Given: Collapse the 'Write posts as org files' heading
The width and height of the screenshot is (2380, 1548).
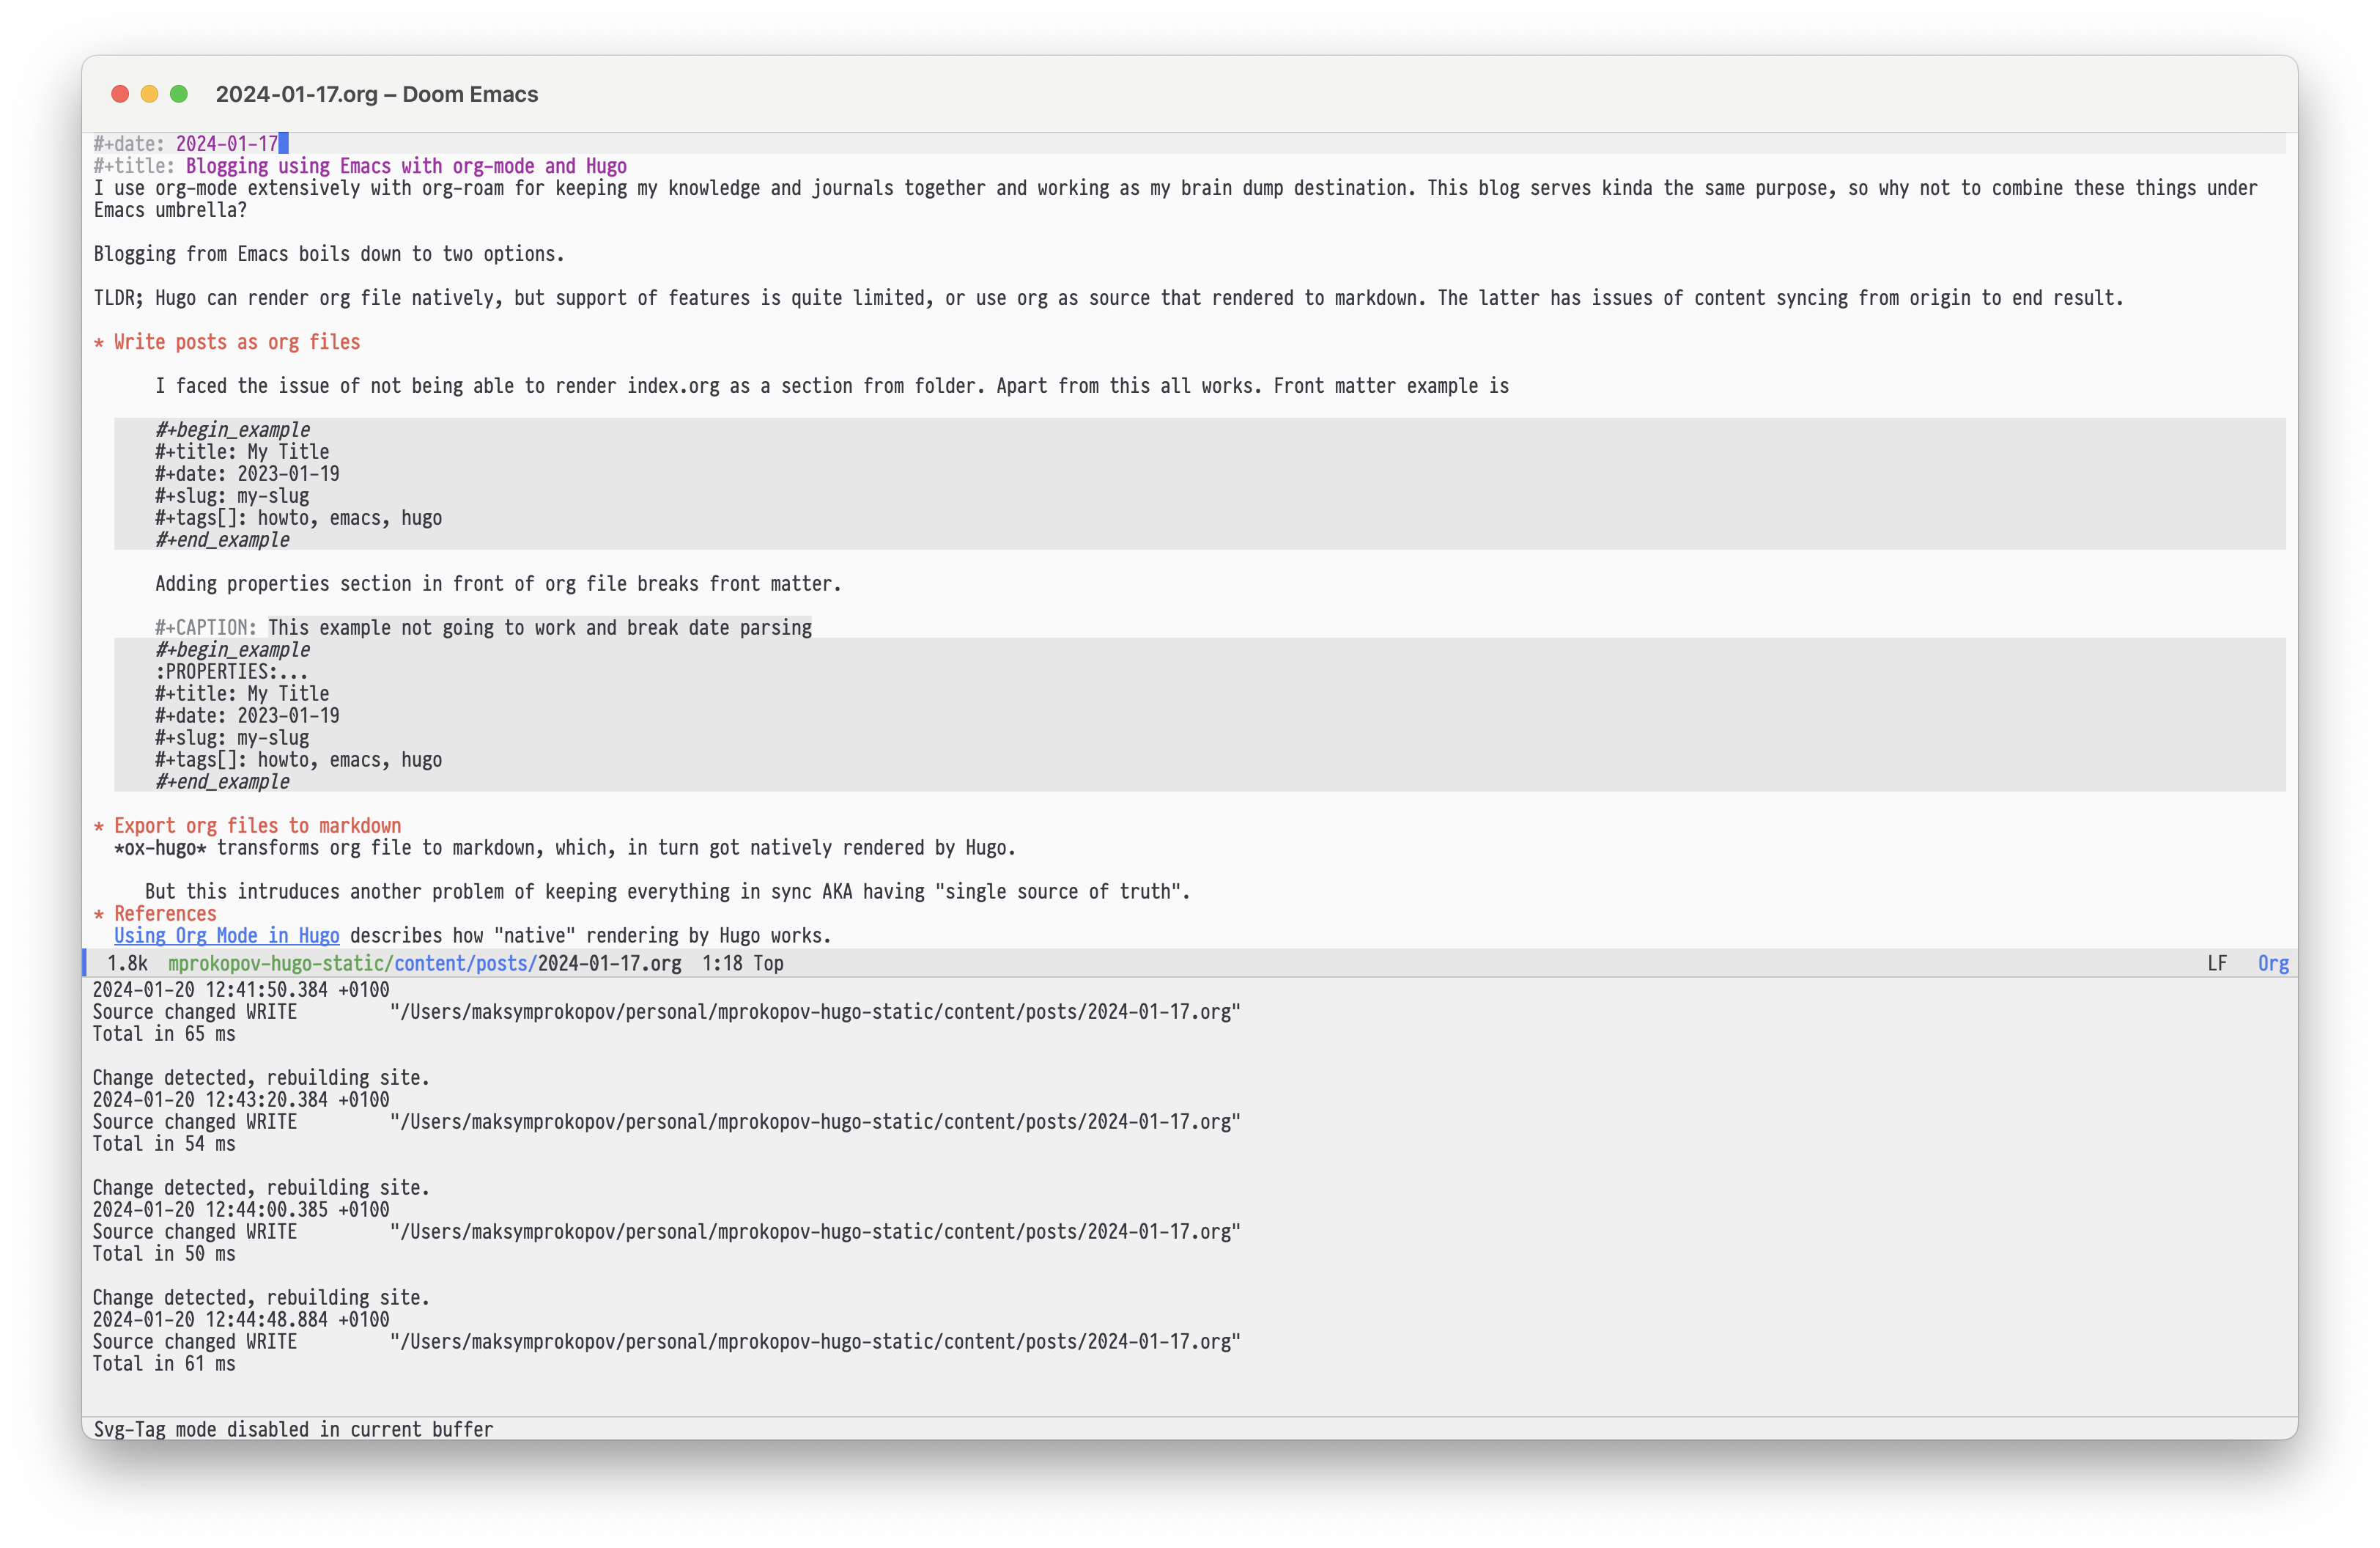Looking at the screenshot, I should click(x=236, y=341).
